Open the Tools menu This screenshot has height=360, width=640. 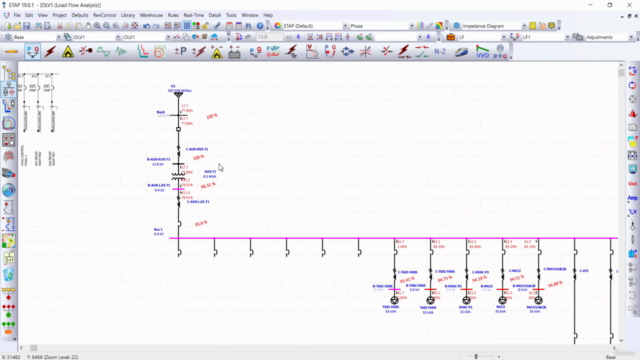231,15
